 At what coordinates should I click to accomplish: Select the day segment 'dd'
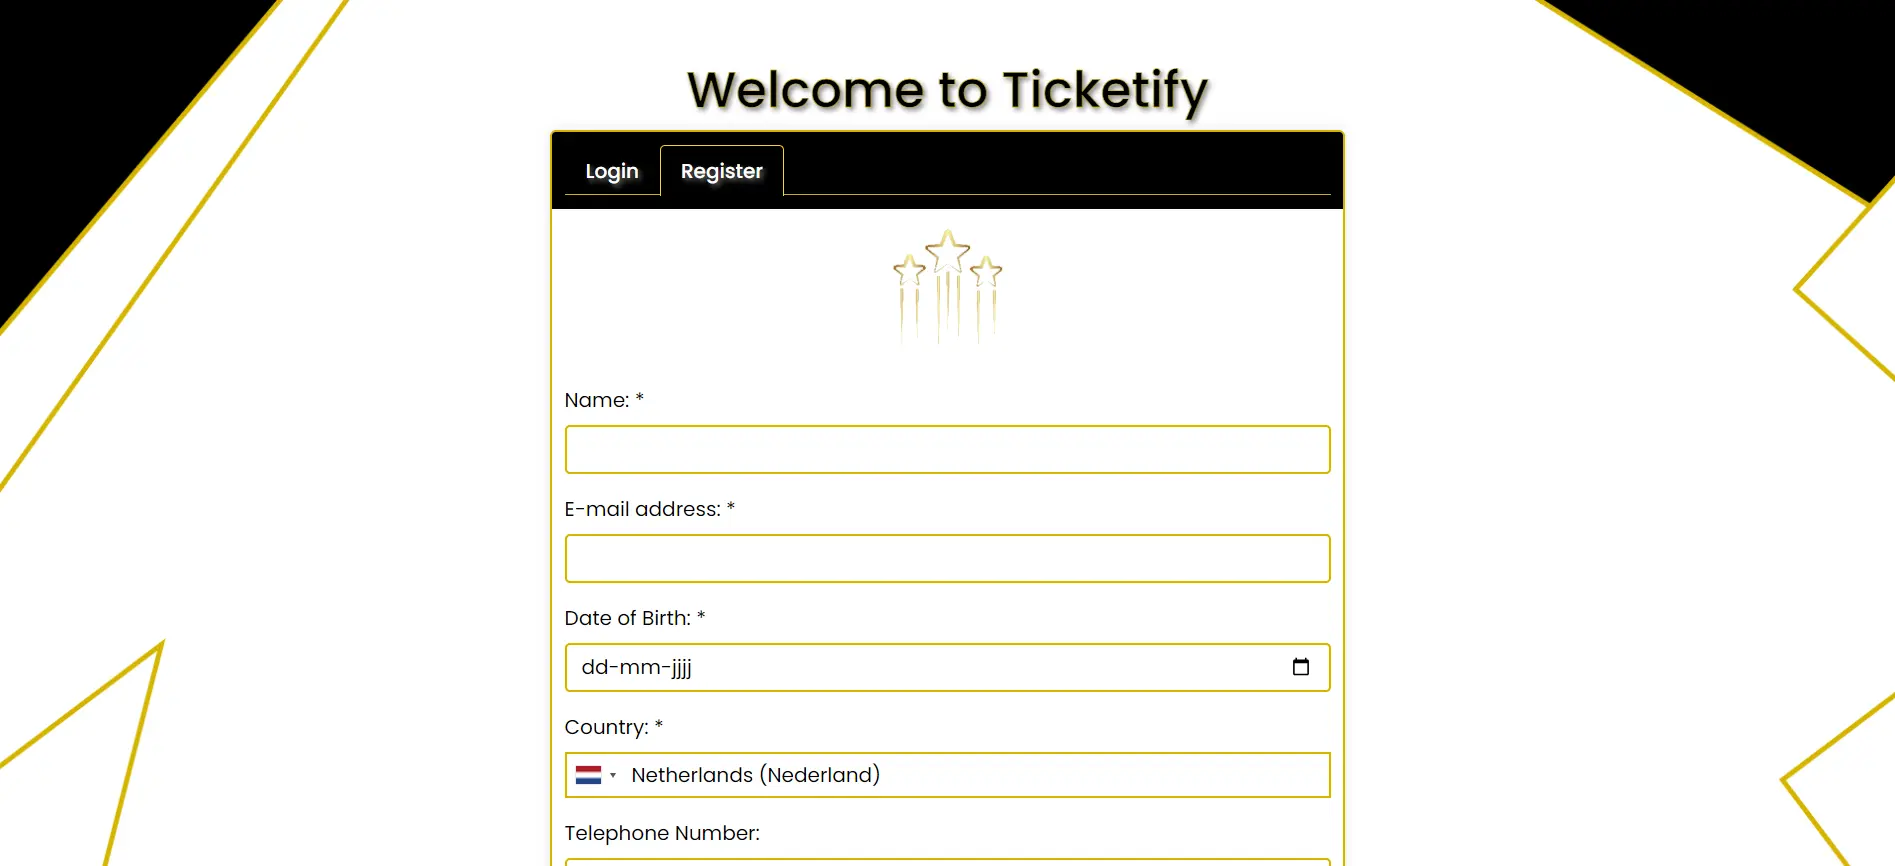point(594,667)
